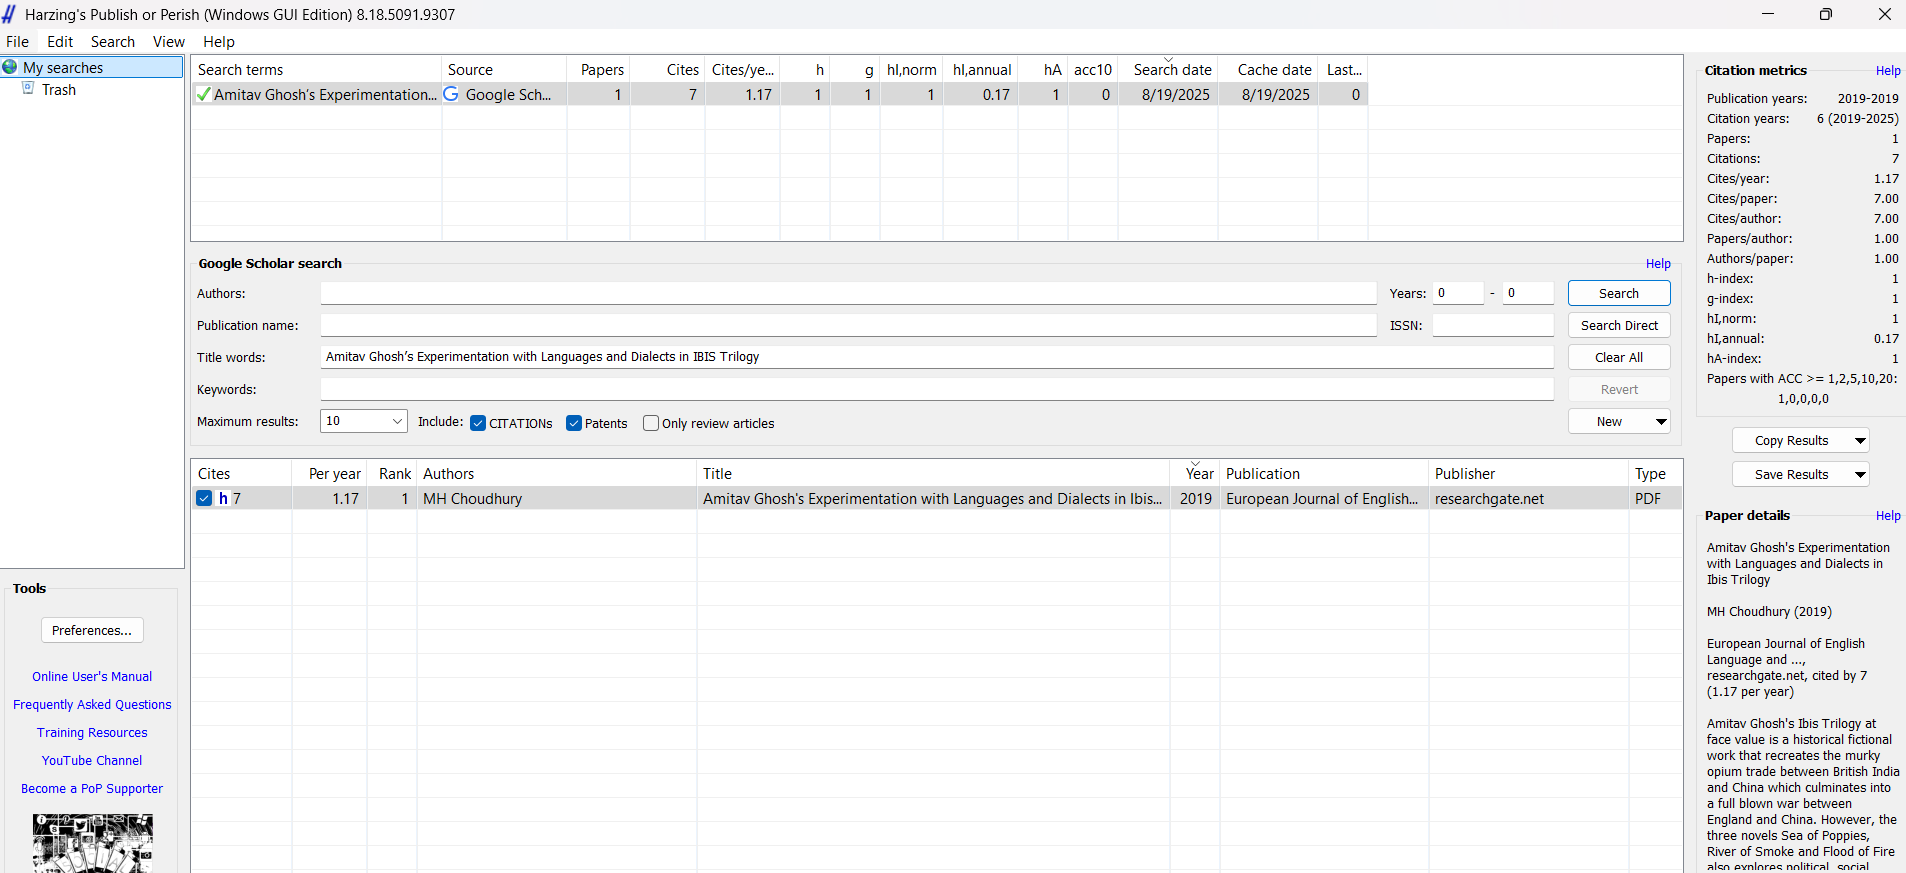Sort results by Publisher column header

[1528, 473]
